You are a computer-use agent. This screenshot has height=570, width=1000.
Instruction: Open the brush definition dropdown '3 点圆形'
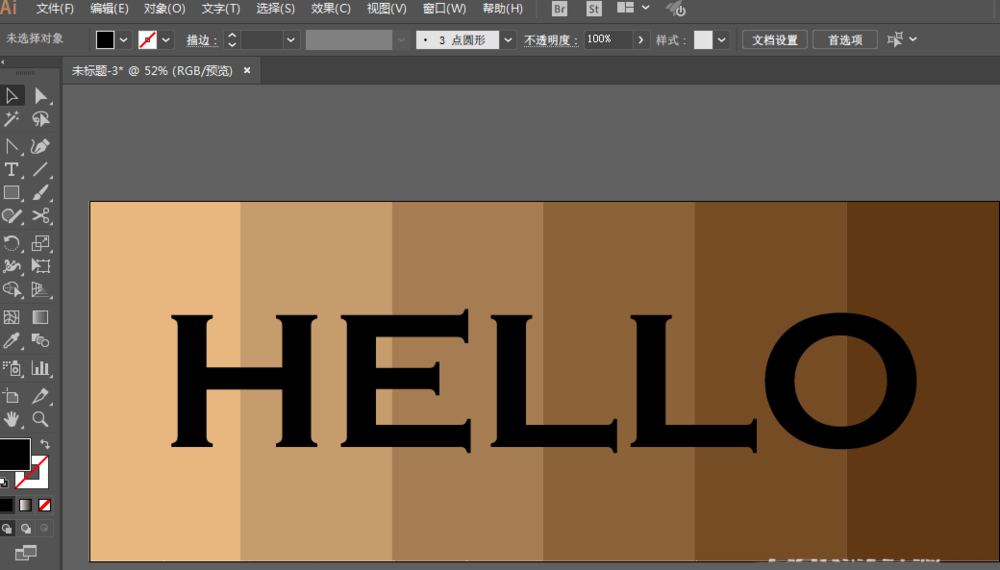pos(508,40)
